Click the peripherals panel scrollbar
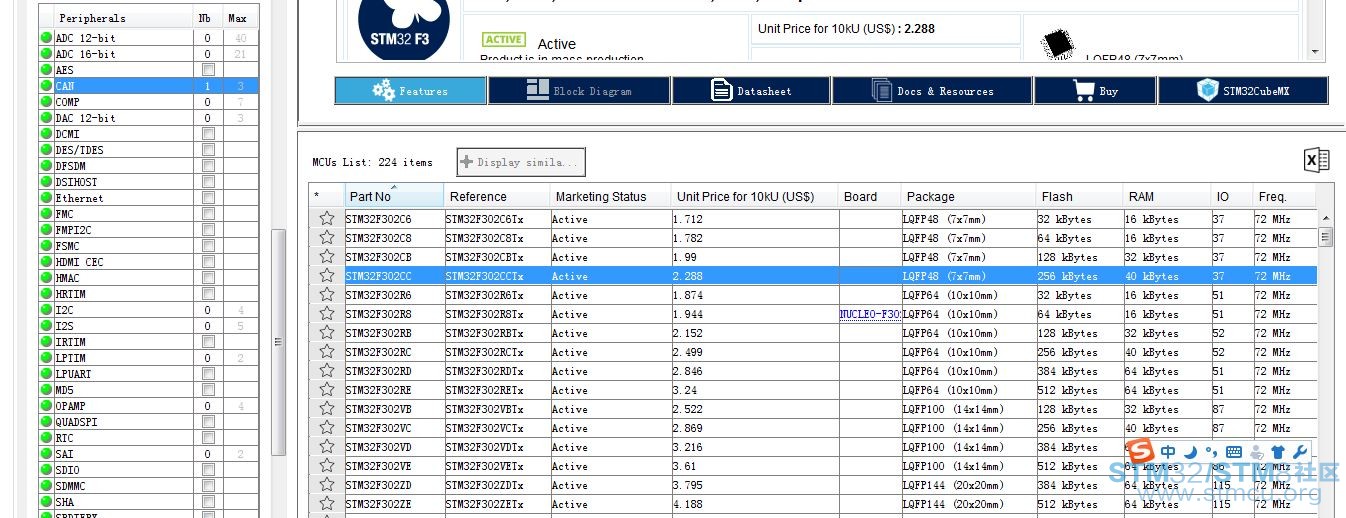 (279, 340)
